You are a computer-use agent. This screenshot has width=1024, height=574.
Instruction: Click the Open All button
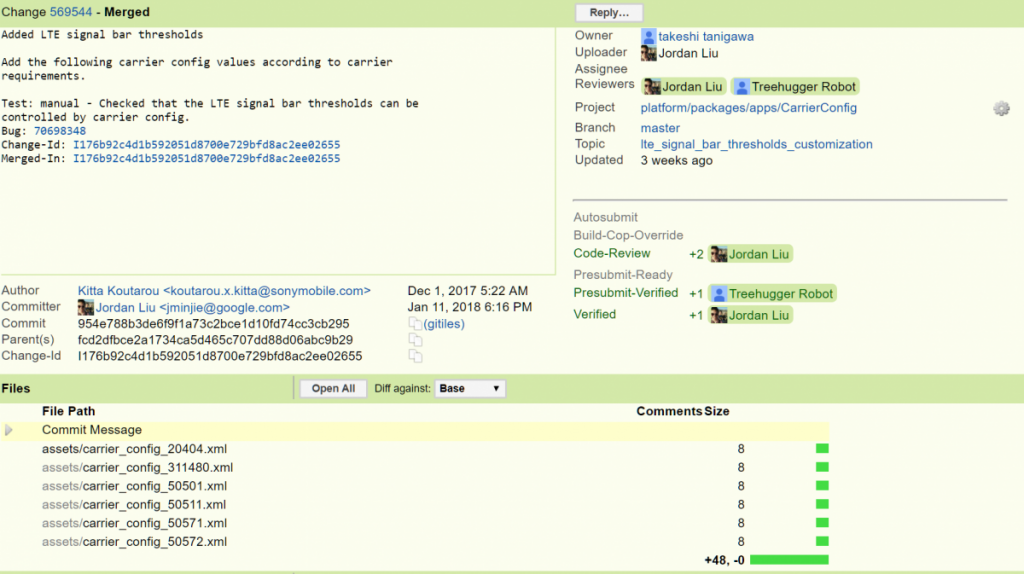click(333, 389)
